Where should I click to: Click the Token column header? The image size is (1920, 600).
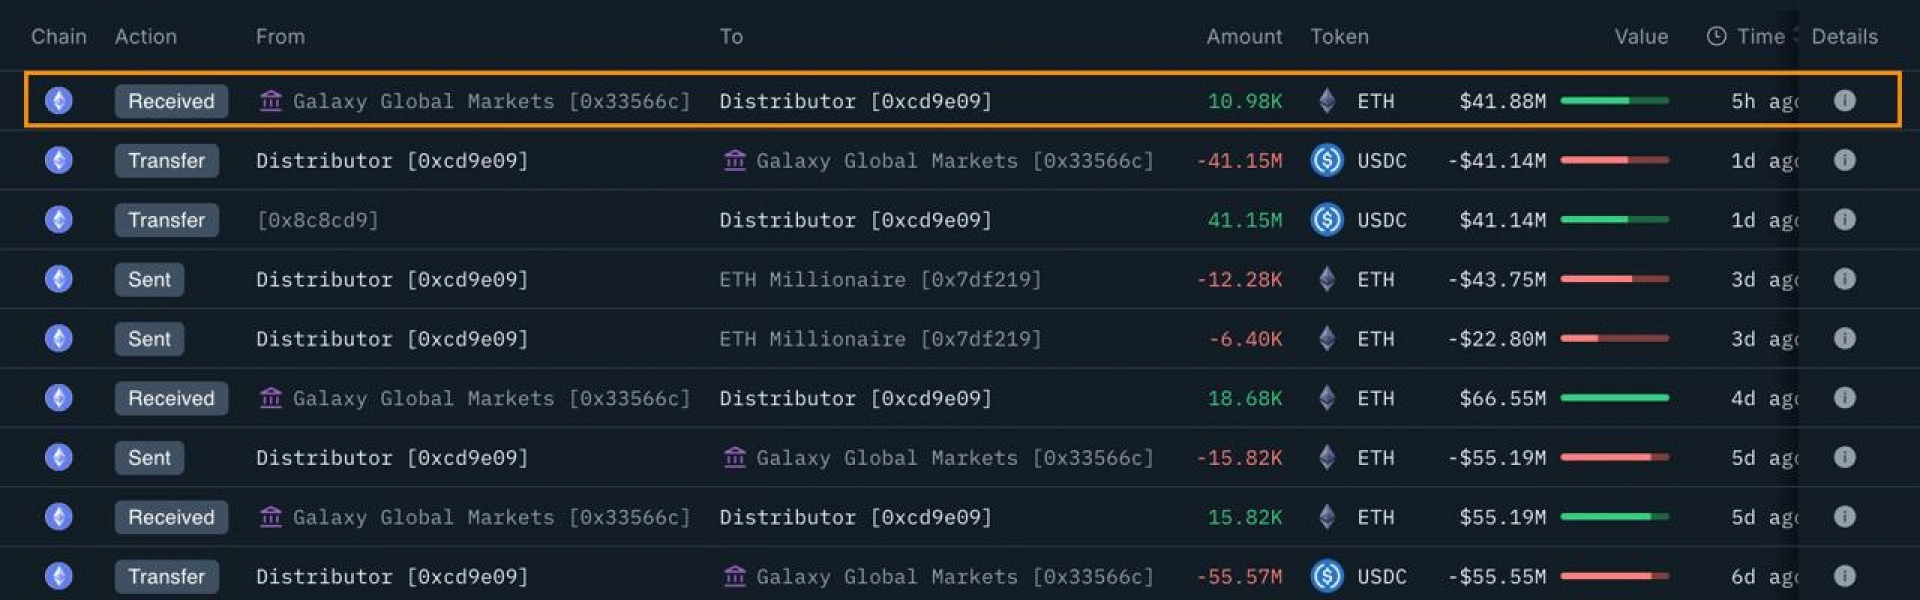click(1339, 37)
